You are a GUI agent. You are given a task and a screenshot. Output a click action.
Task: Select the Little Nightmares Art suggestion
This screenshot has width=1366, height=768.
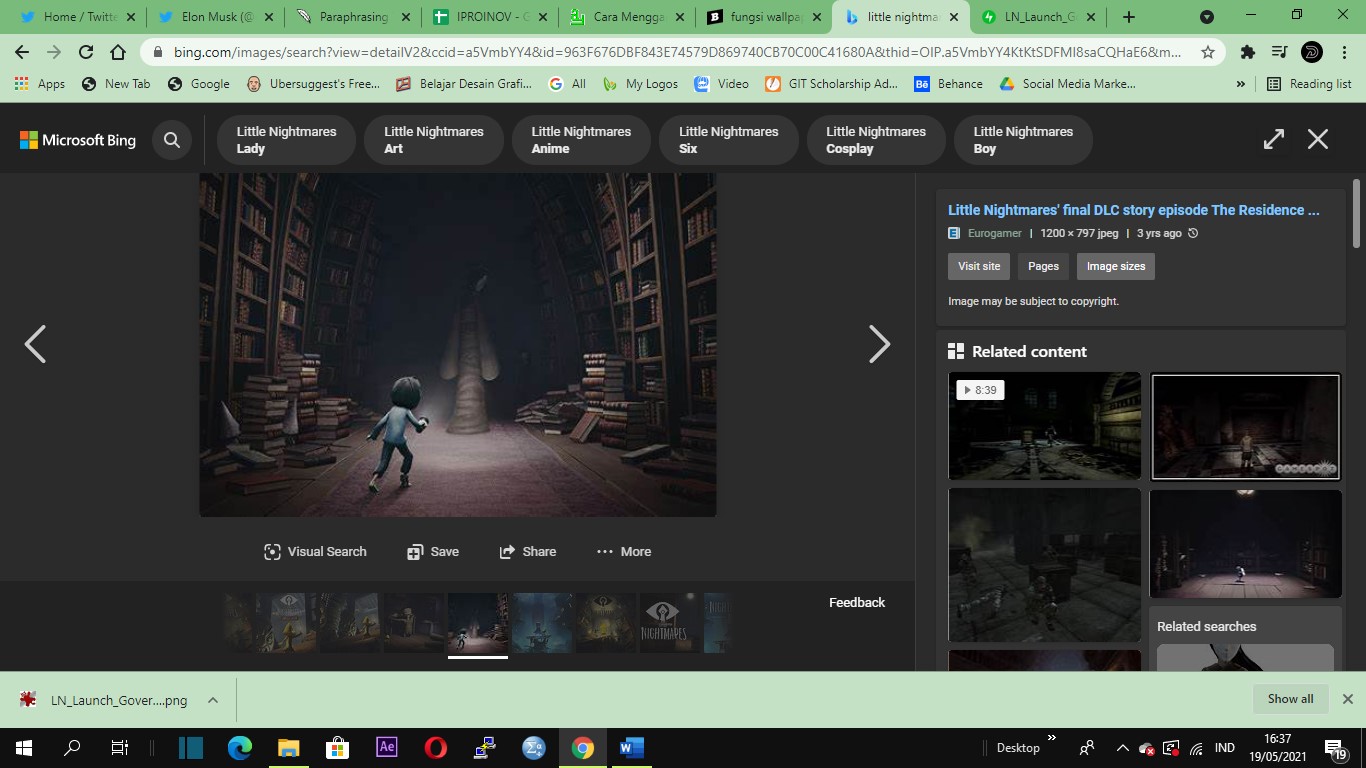tap(434, 140)
